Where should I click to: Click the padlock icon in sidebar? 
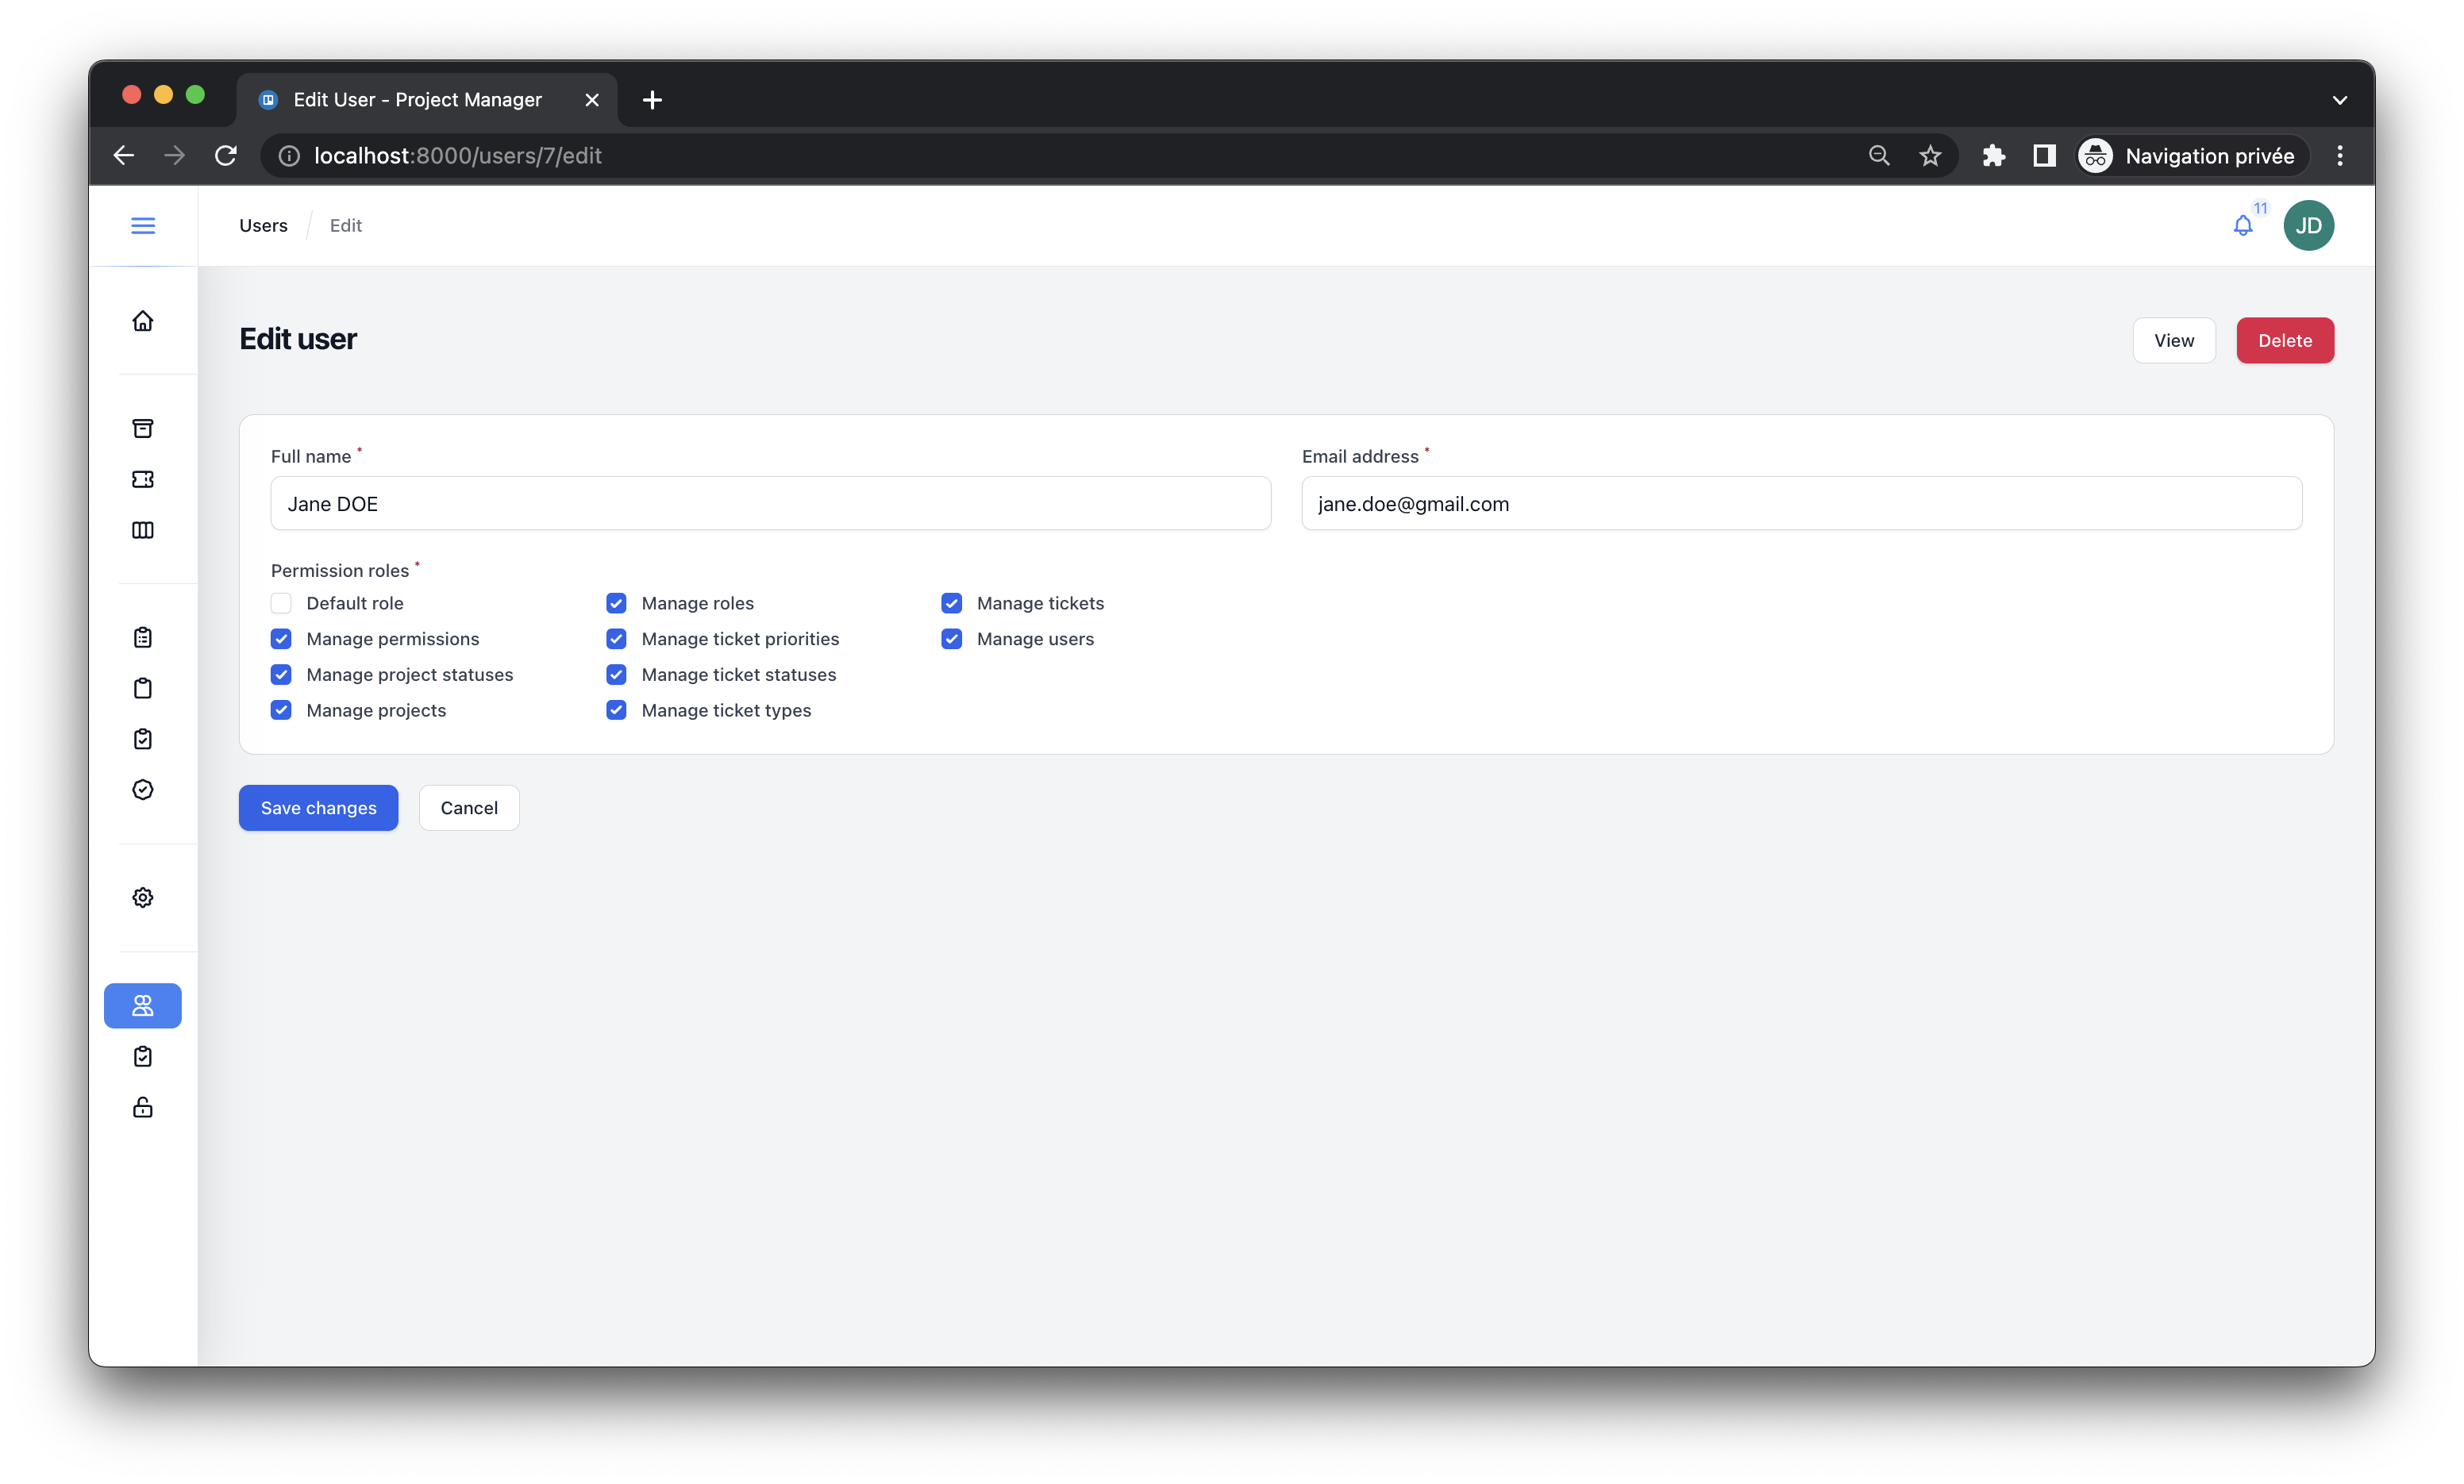143,1107
